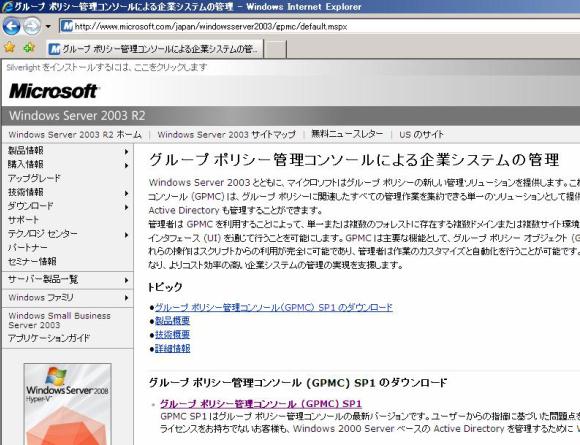Click the browser Back arrow button

coord(11,26)
